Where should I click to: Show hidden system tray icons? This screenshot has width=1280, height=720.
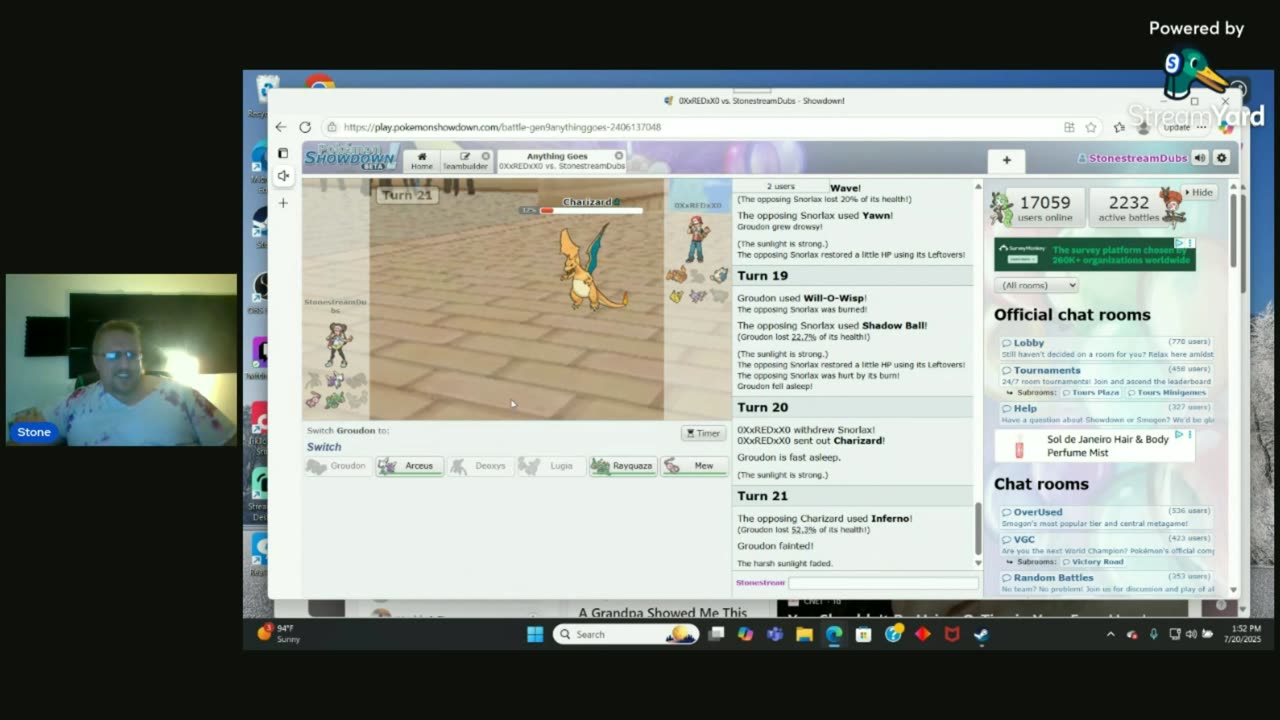1110,634
